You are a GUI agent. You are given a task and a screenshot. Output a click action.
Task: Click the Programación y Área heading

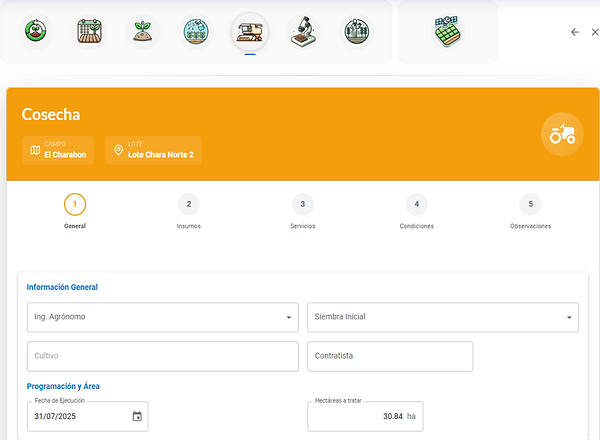[63, 386]
